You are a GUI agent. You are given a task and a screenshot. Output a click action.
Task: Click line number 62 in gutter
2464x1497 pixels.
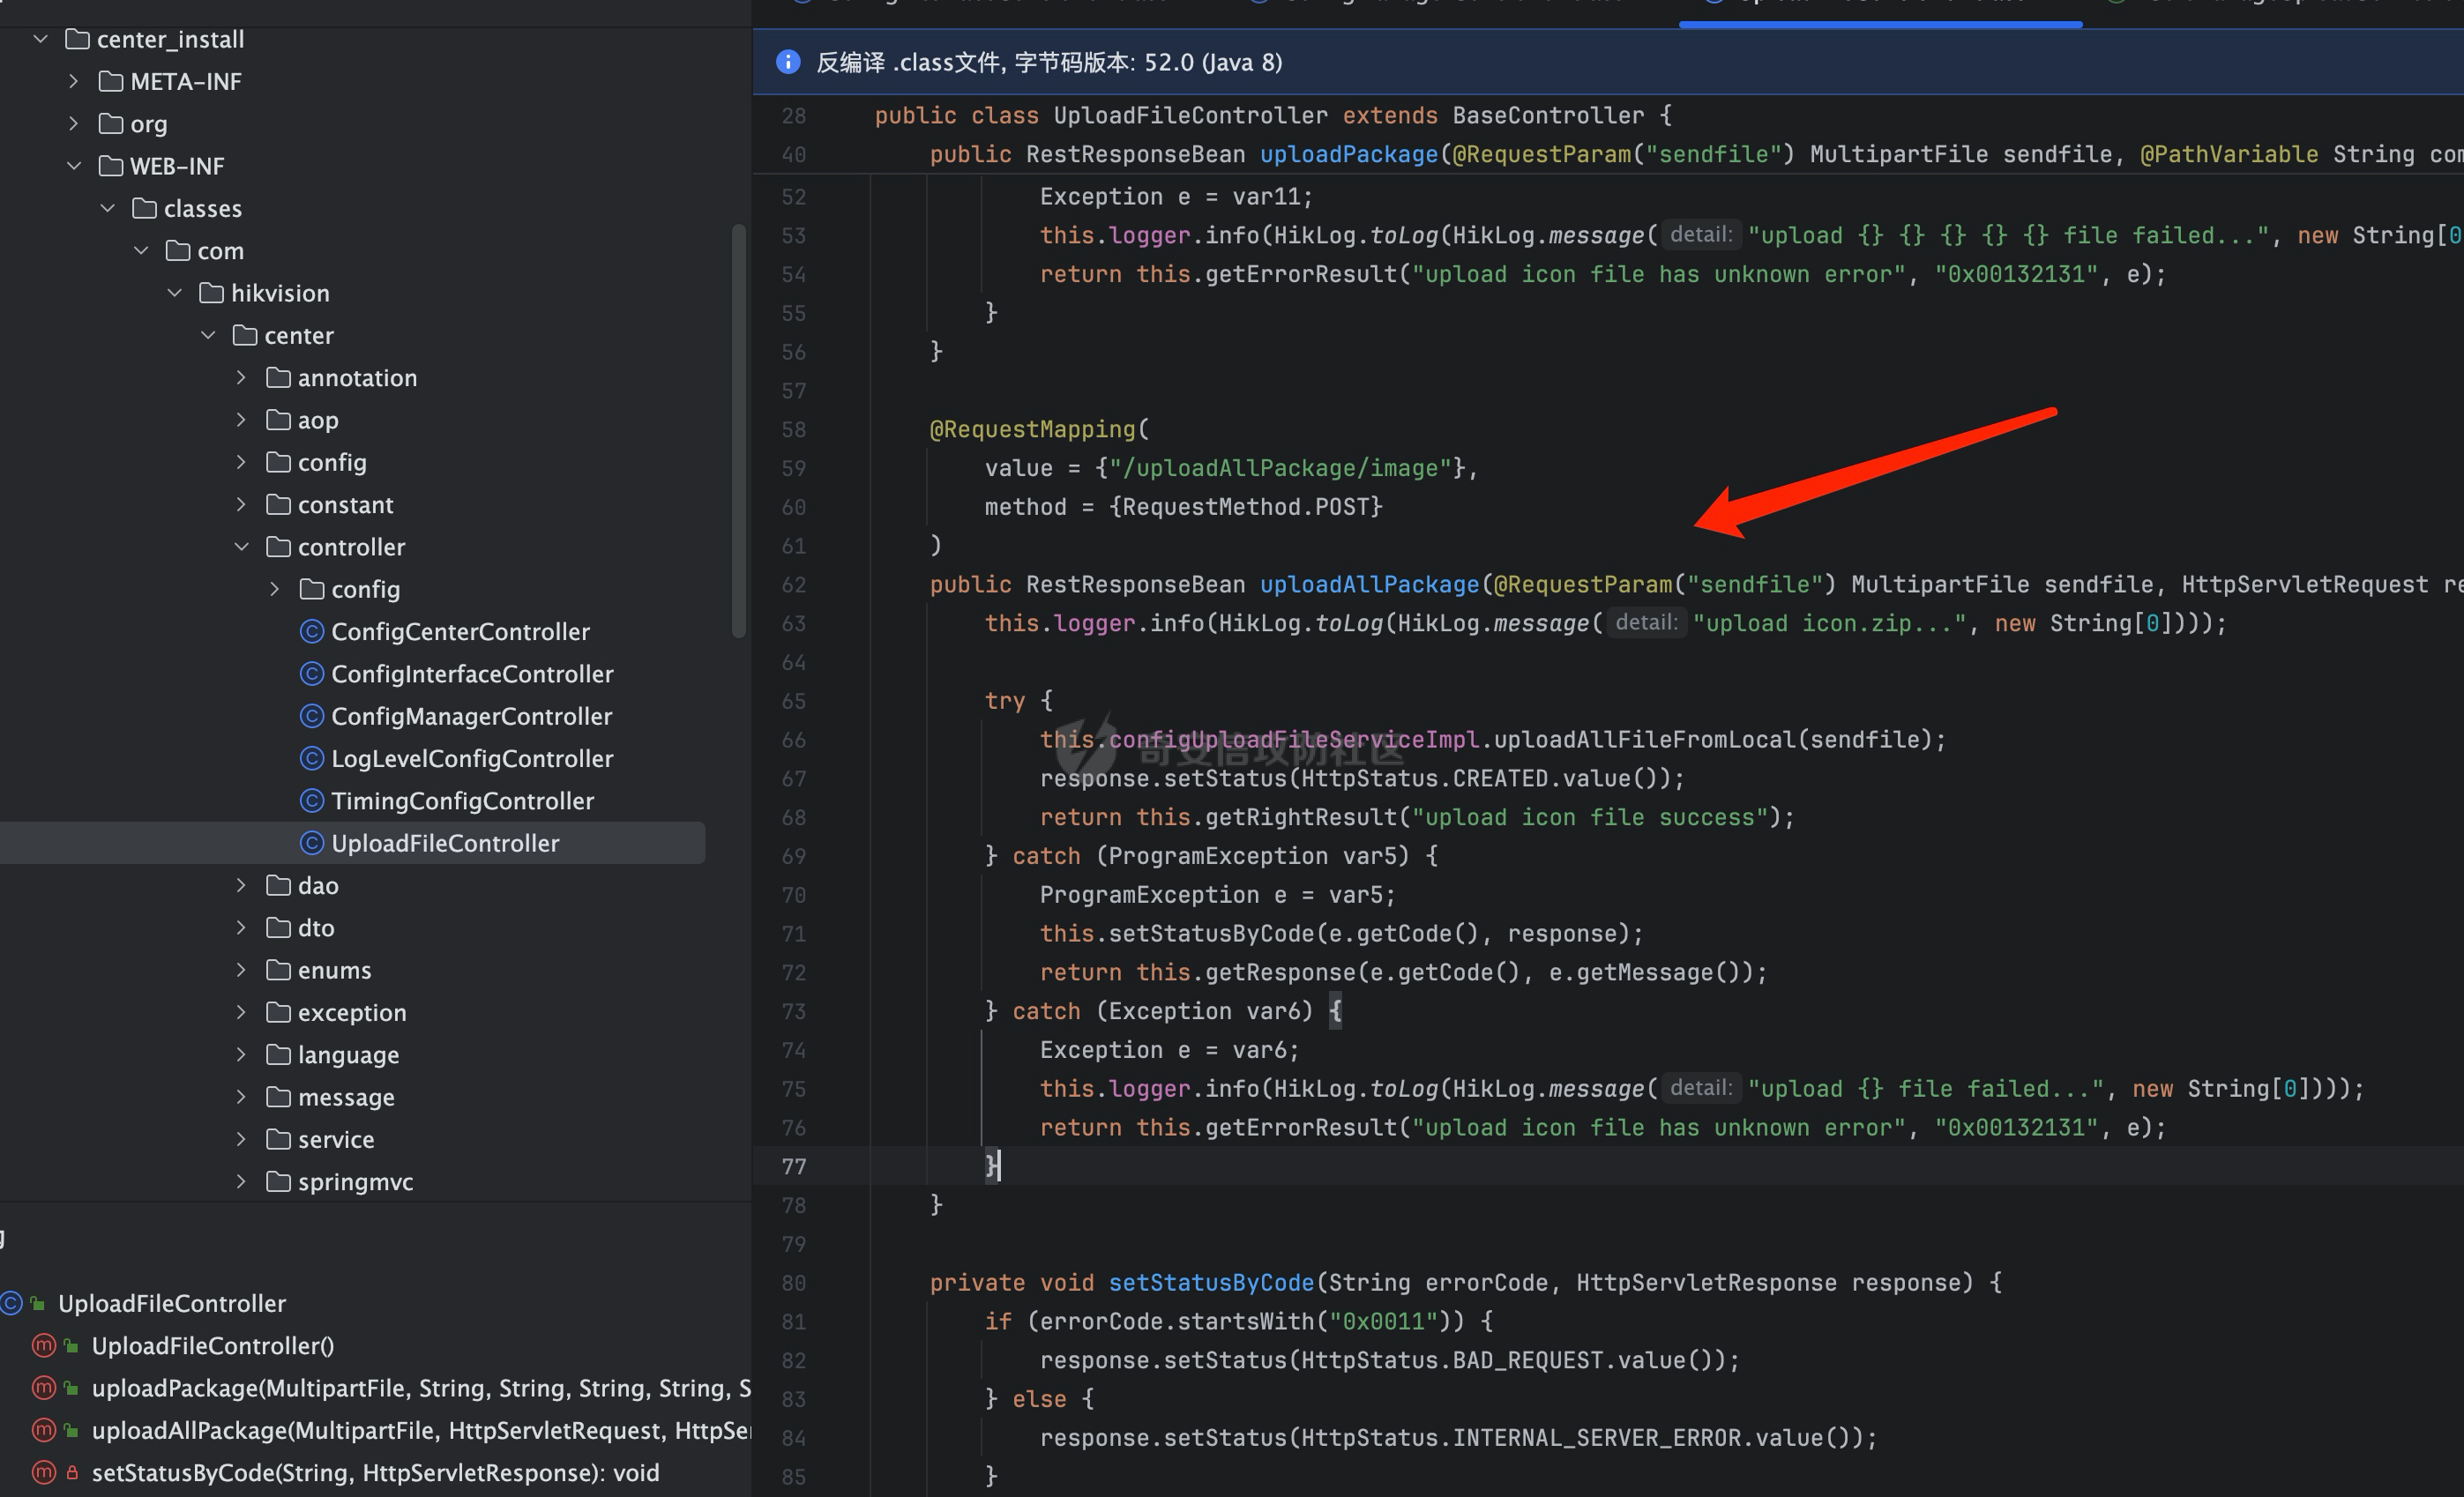click(x=794, y=584)
